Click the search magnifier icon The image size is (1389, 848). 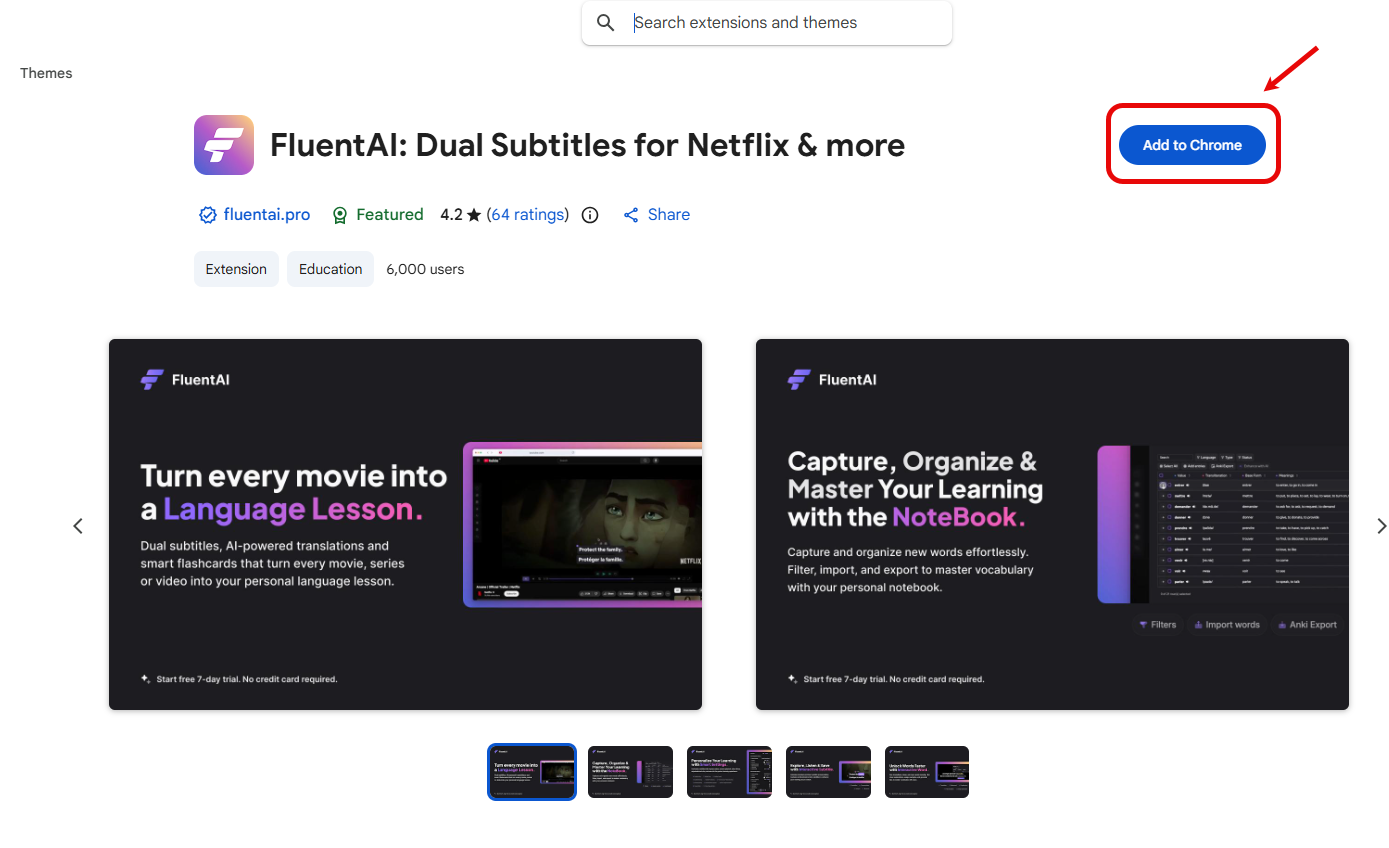coord(605,23)
